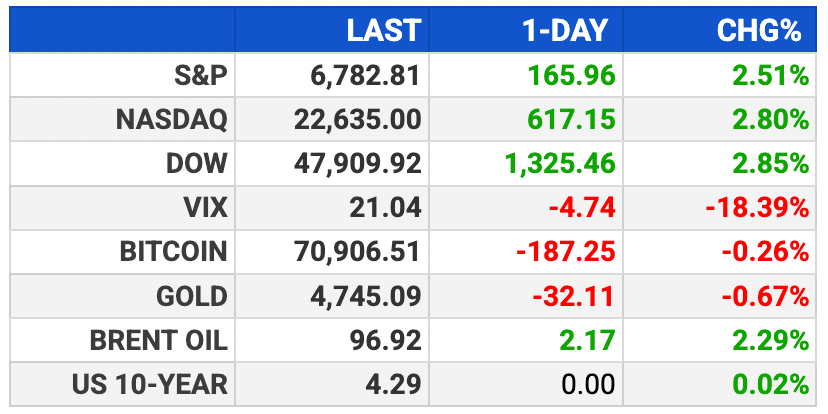Click VIX change percent -18.39%
This screenshot has height=414, width=828.
757,208
